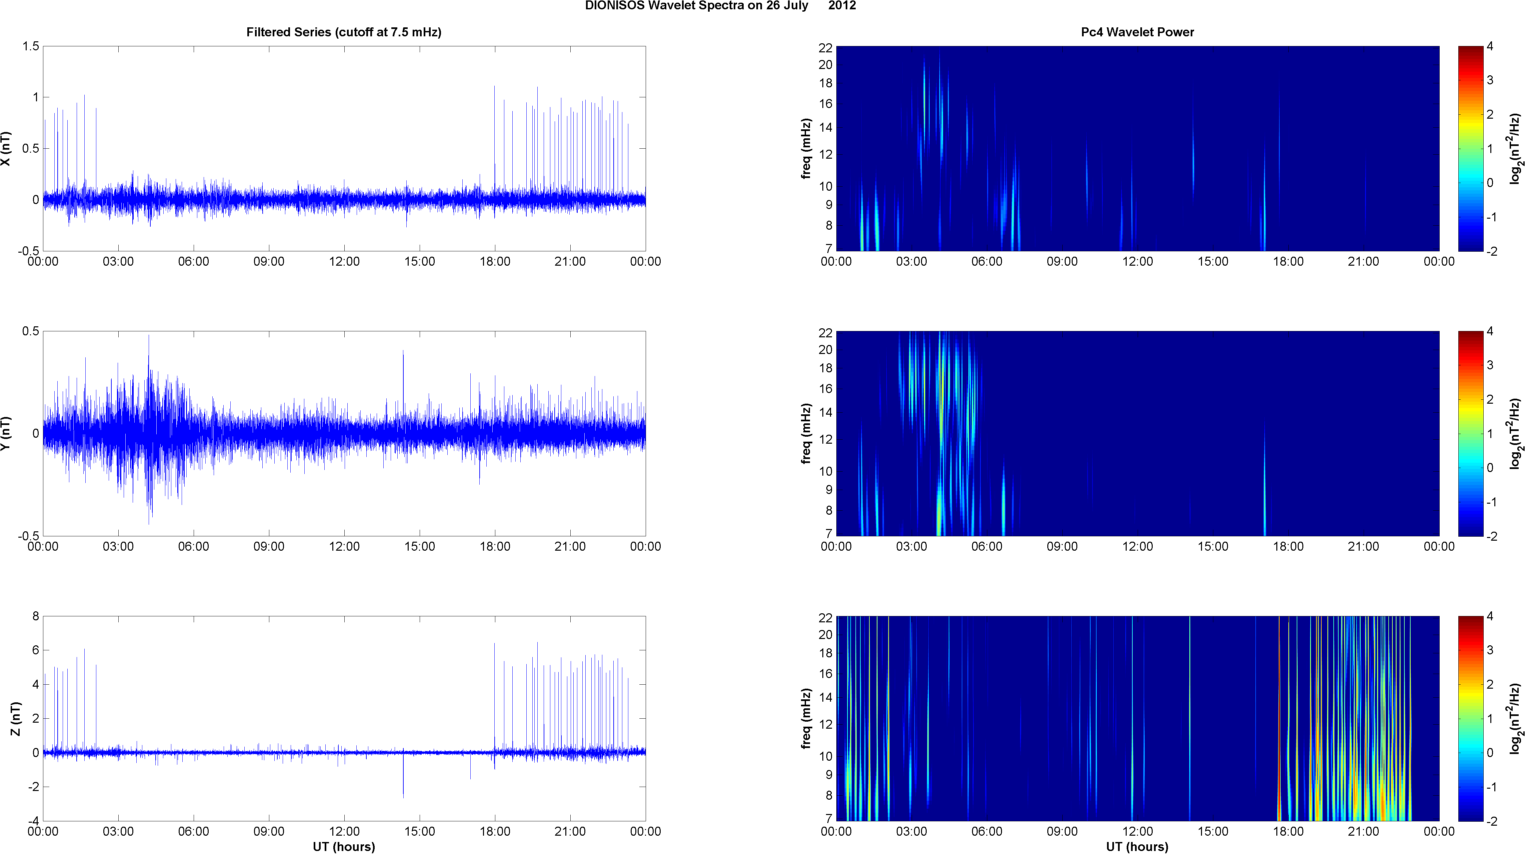Click 'UT (hours)' under the bottom wavelet spectrogram

pos(1137,846)
